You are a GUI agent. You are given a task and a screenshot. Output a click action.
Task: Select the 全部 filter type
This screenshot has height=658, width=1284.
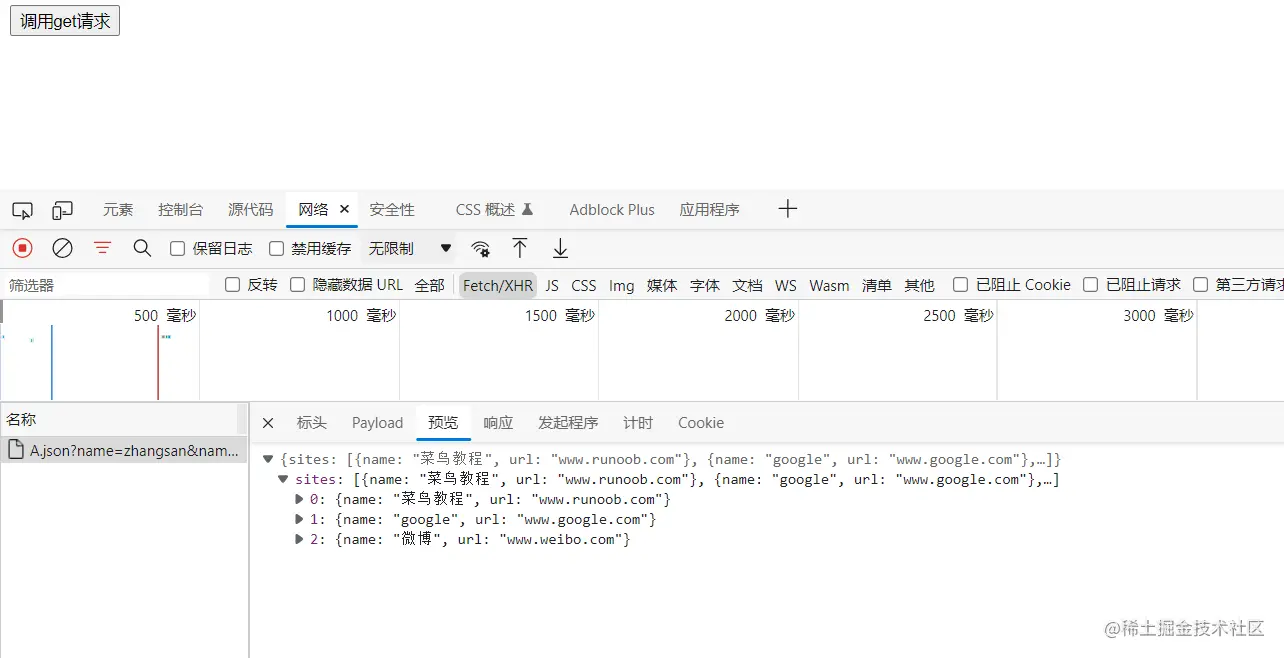[429, 285]
